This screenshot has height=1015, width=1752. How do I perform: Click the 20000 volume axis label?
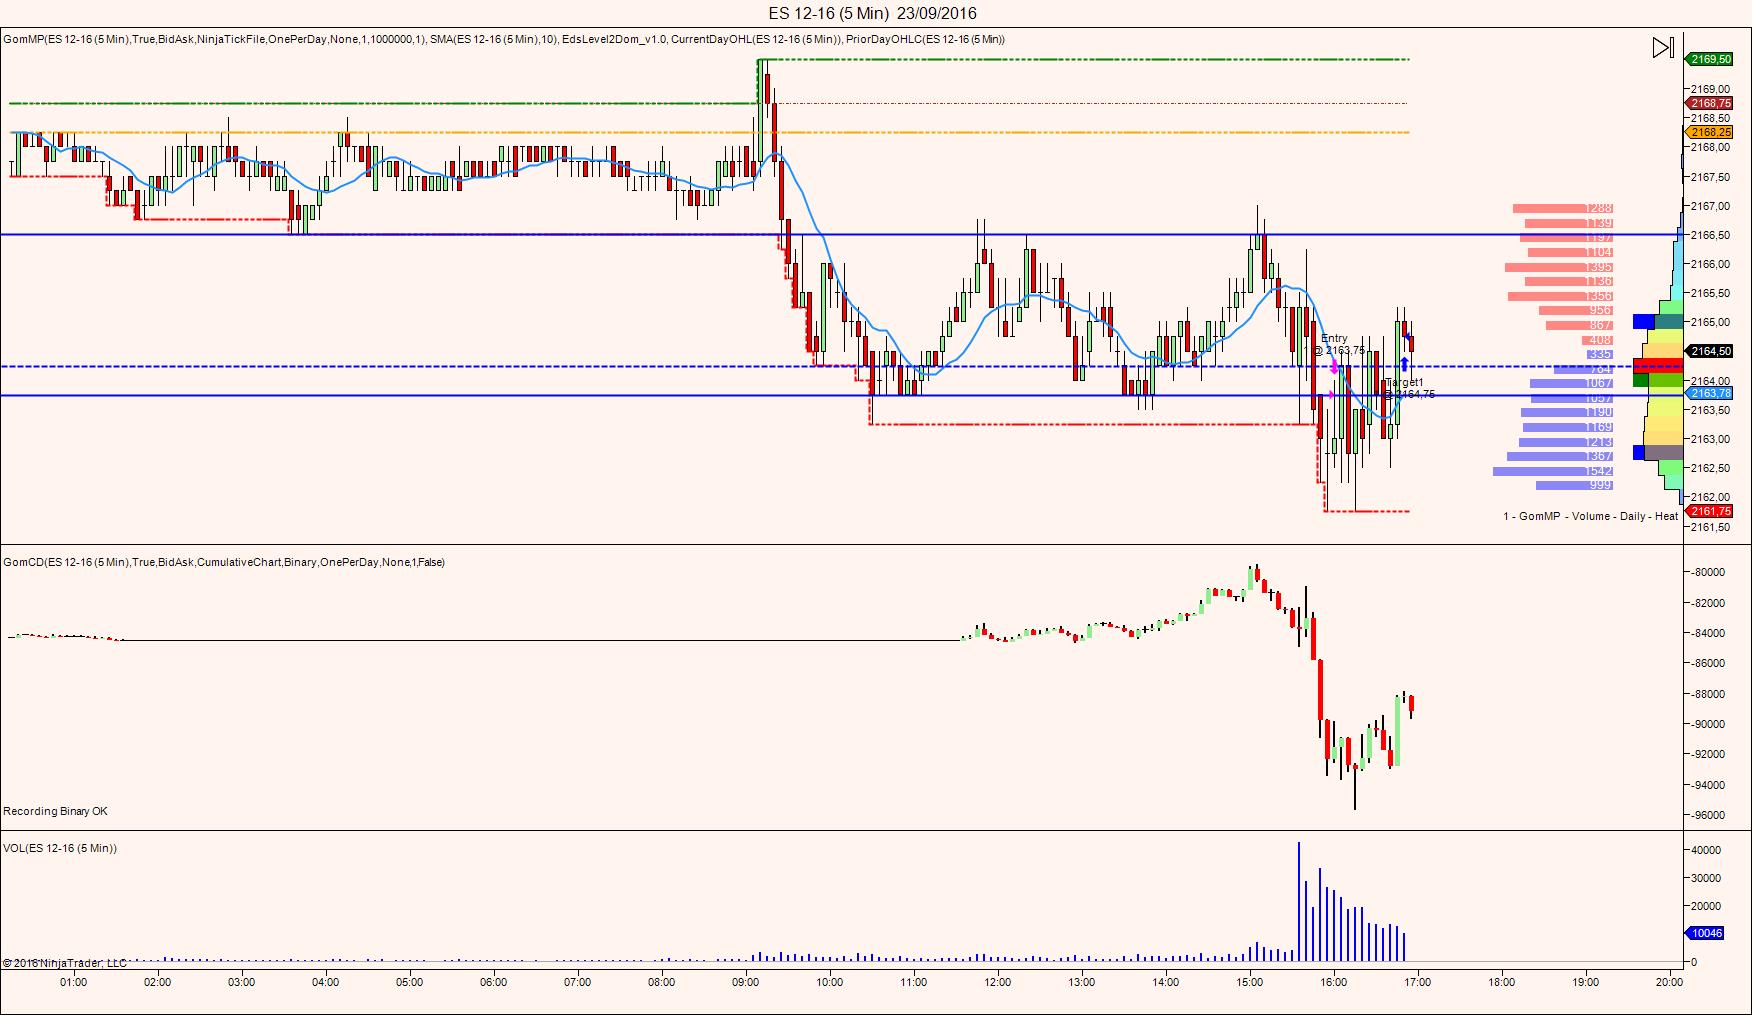coord(1707,906)
